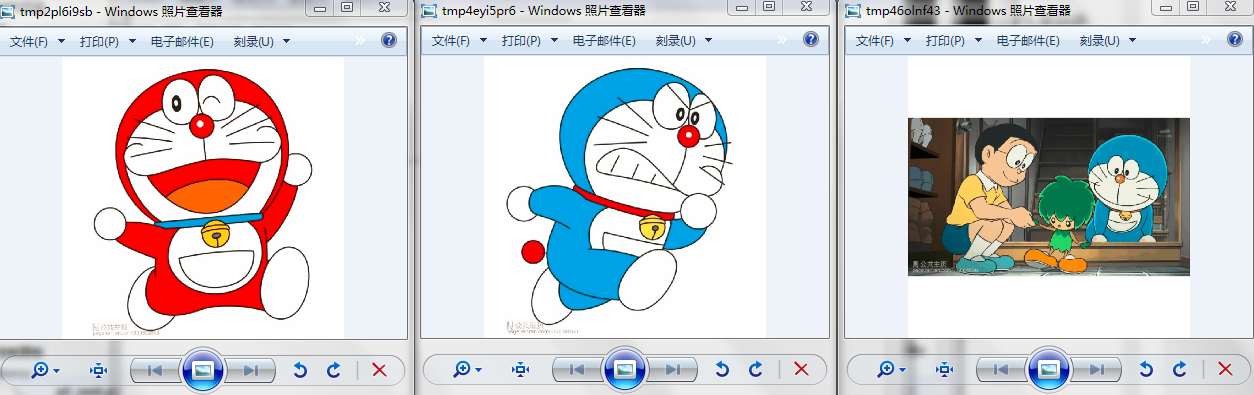The image size is (1254, 395).
Task: Rotate clockwise in tmp4eyi5pr6 window
Action: click(756, 370)
